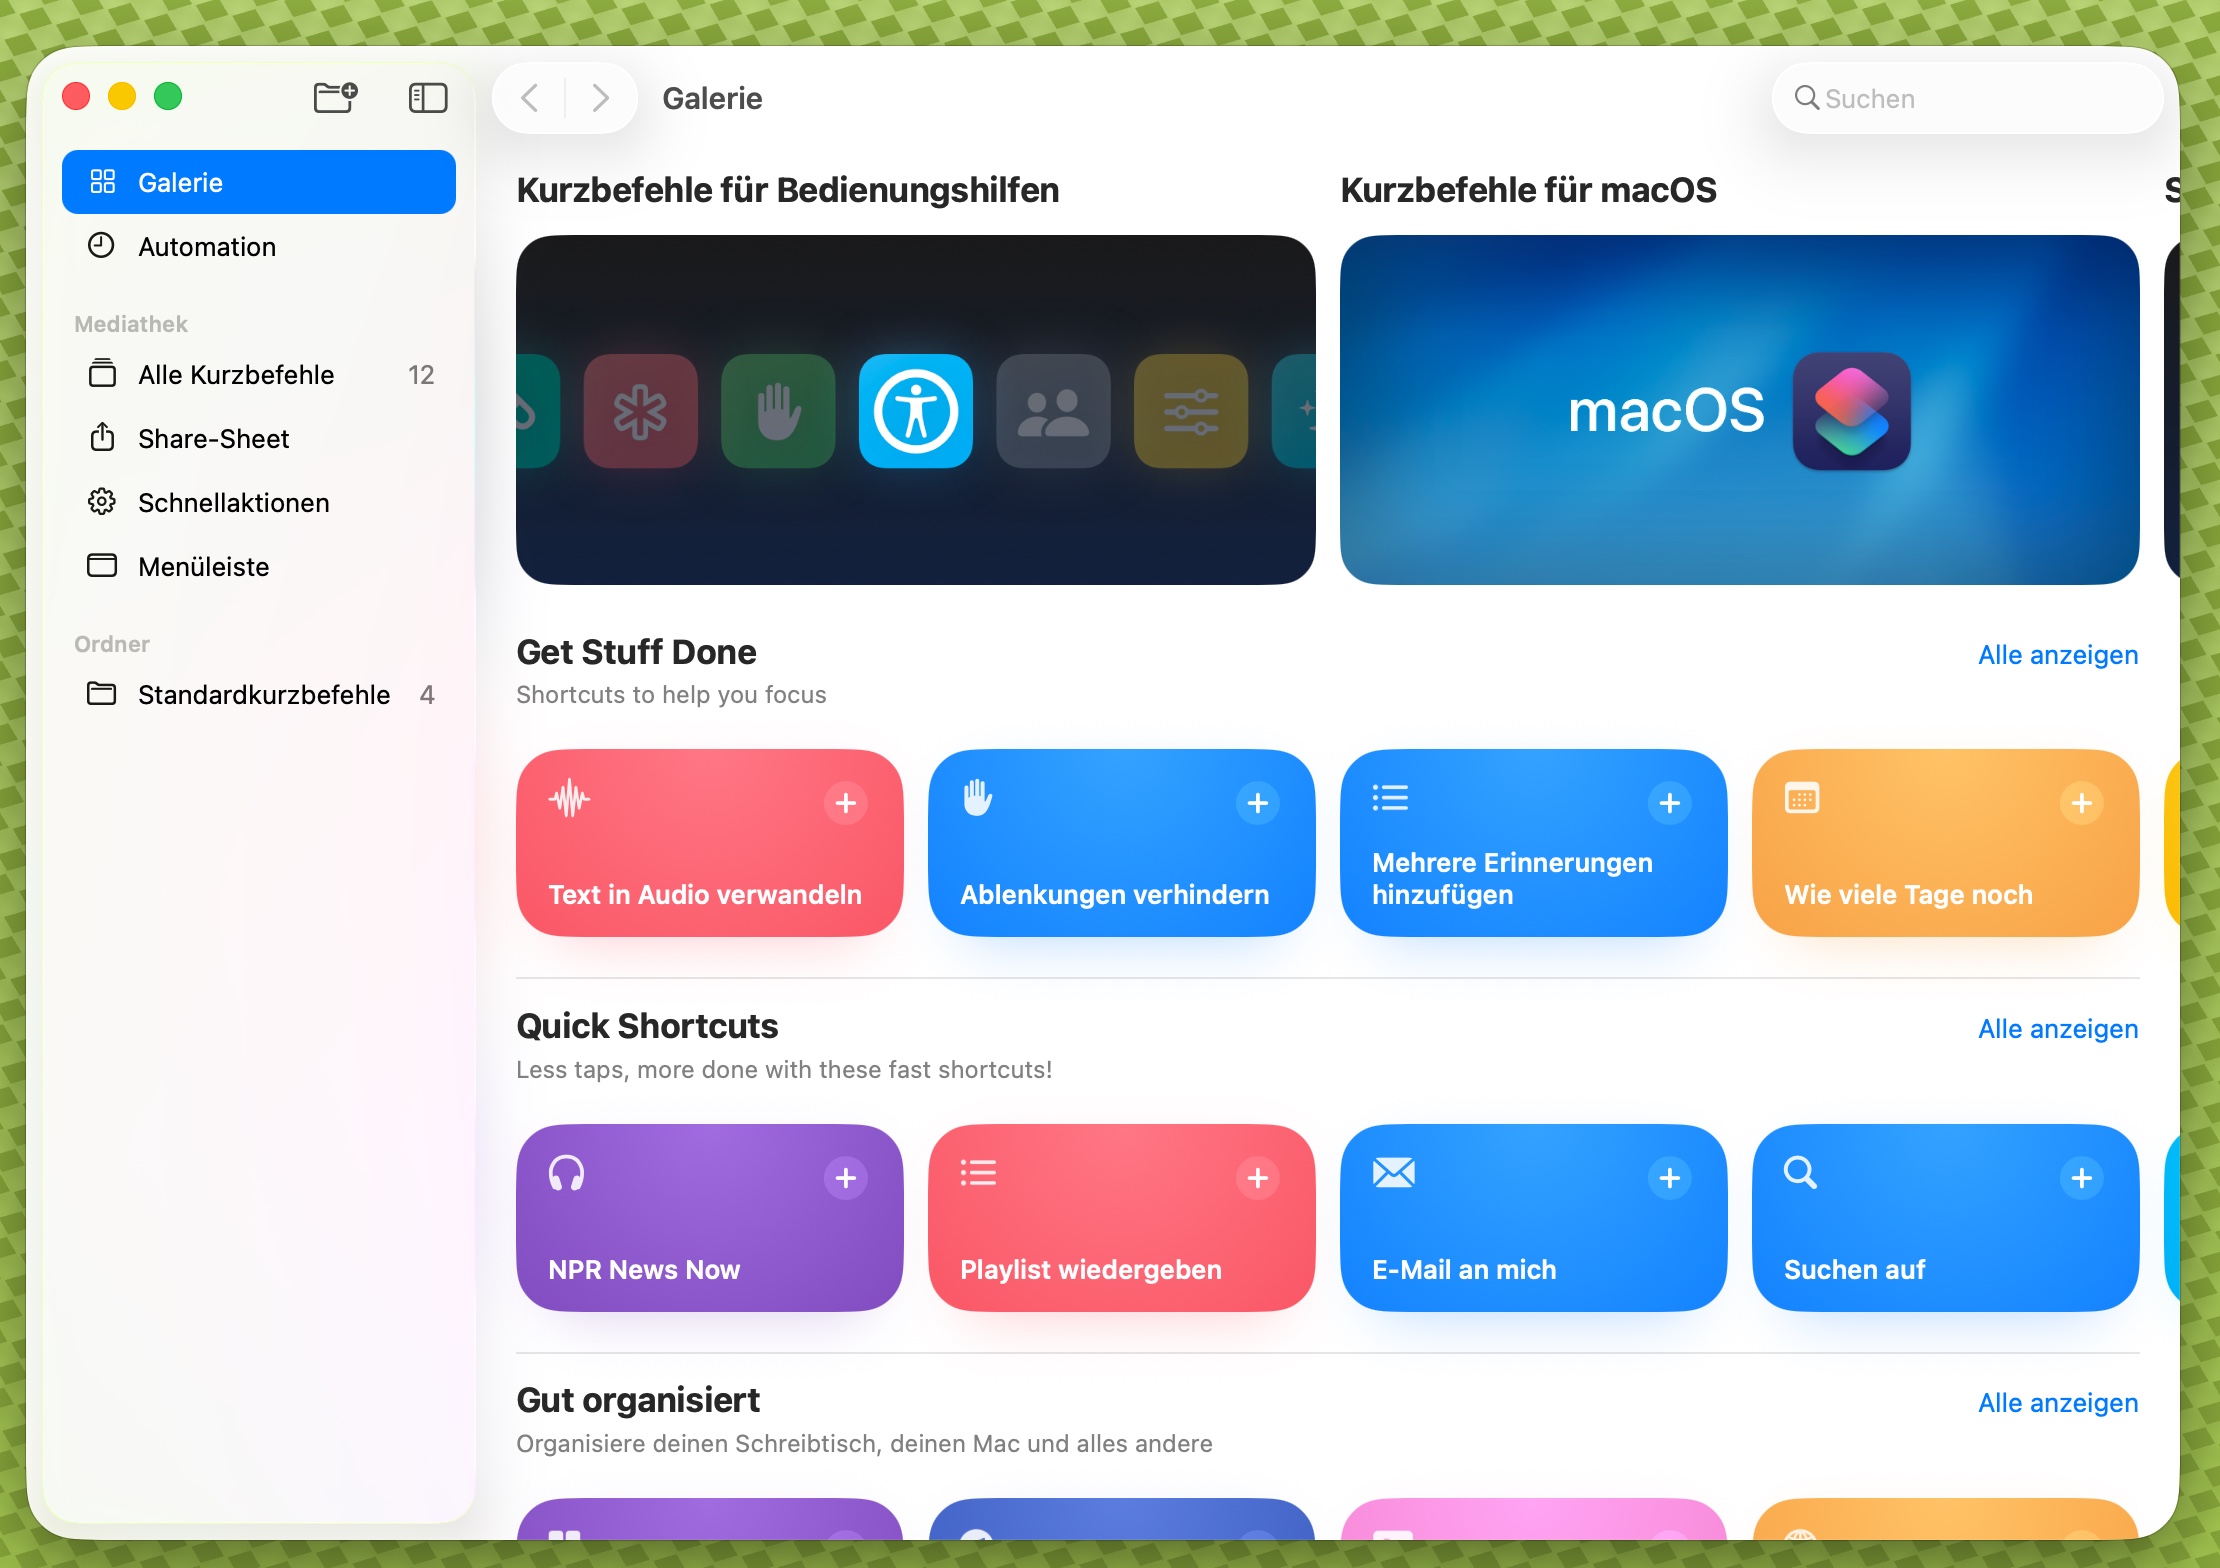The height and width of the screenshot is (1568, 2220).
Task: Open the Kurzbefehle für Bedienungshilfen banner
Action: click(x=915, y=410)
